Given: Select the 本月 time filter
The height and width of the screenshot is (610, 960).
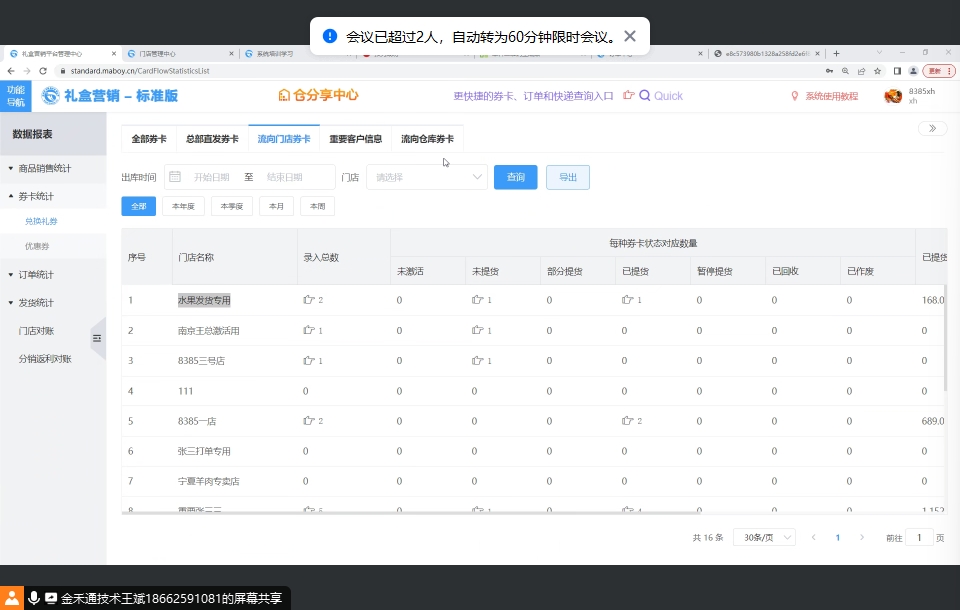Looking at the screenshot, I should [x=276, y=206].
